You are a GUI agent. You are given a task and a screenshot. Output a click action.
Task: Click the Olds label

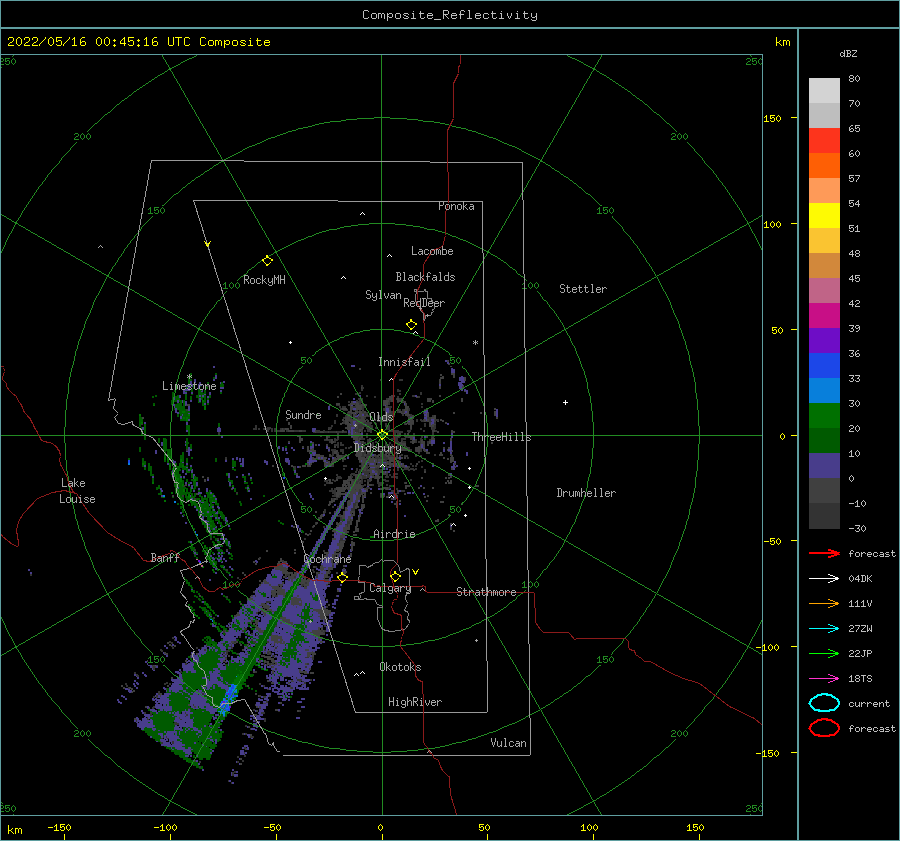pyautogui.click(x=381, y=417)
